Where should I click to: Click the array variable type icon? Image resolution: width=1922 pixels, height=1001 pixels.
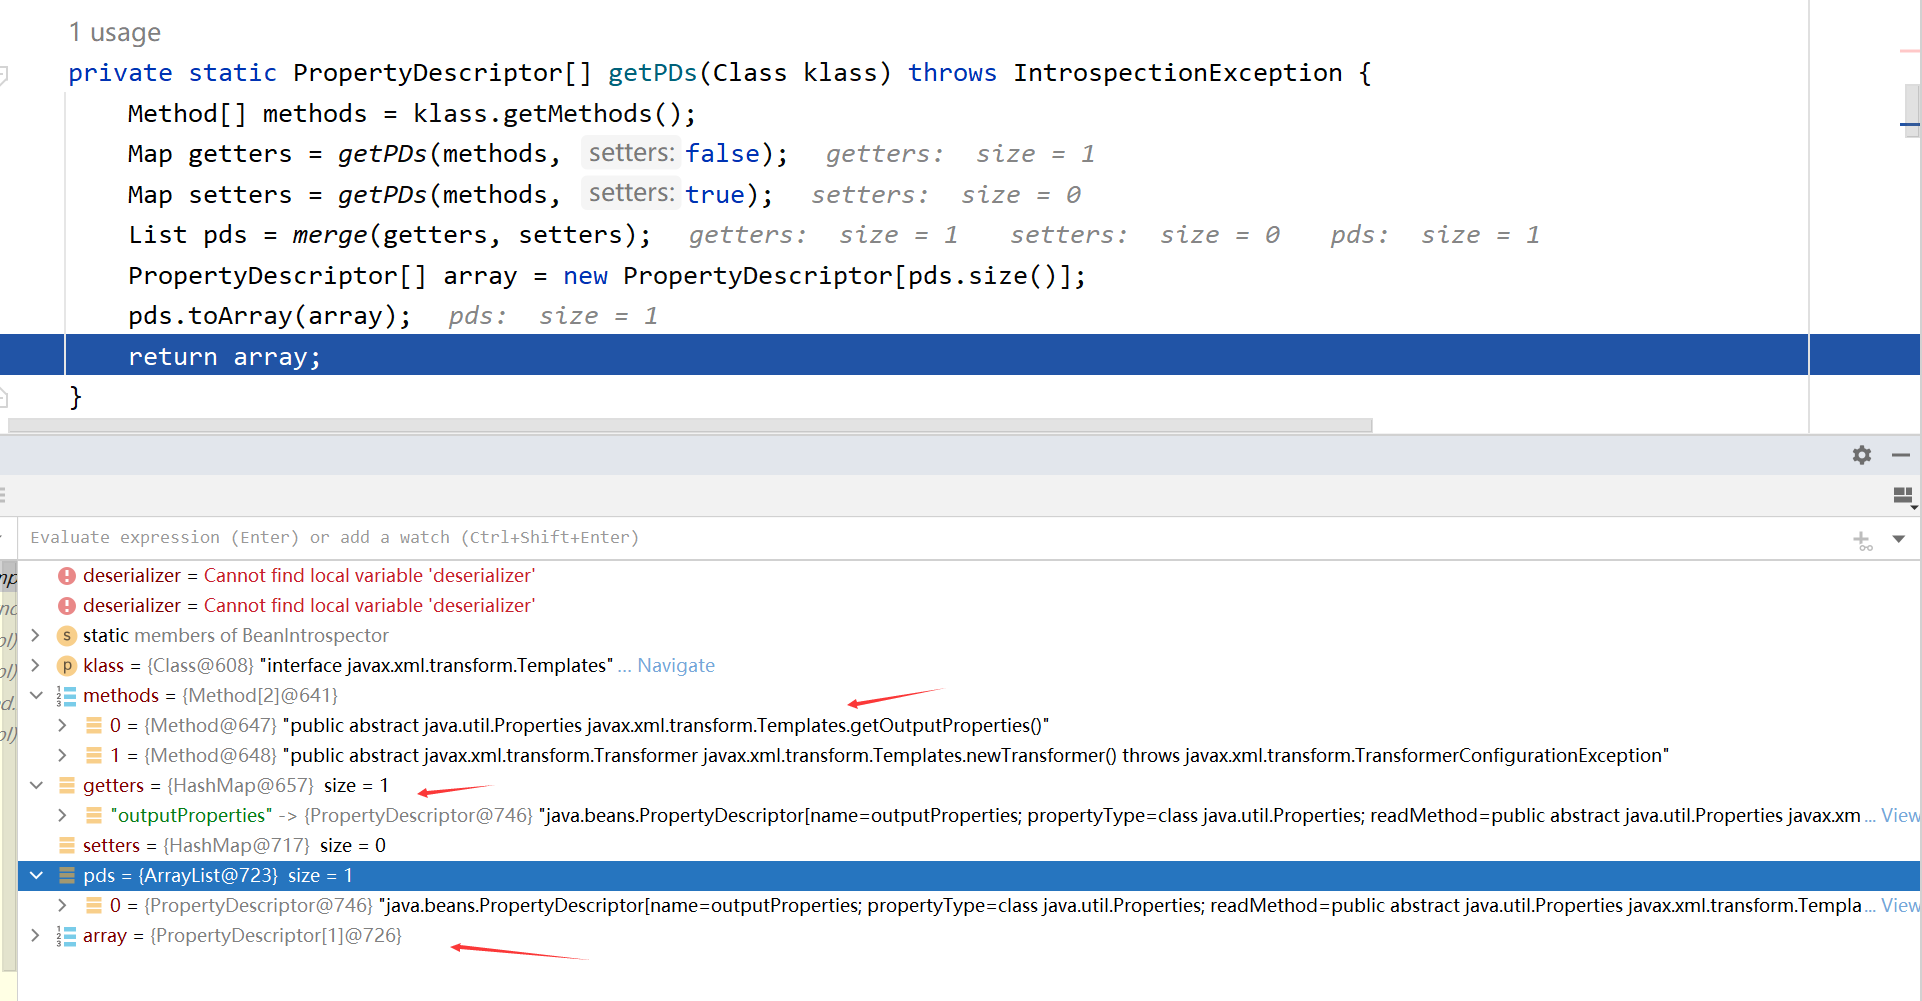[x=67, y=936]
